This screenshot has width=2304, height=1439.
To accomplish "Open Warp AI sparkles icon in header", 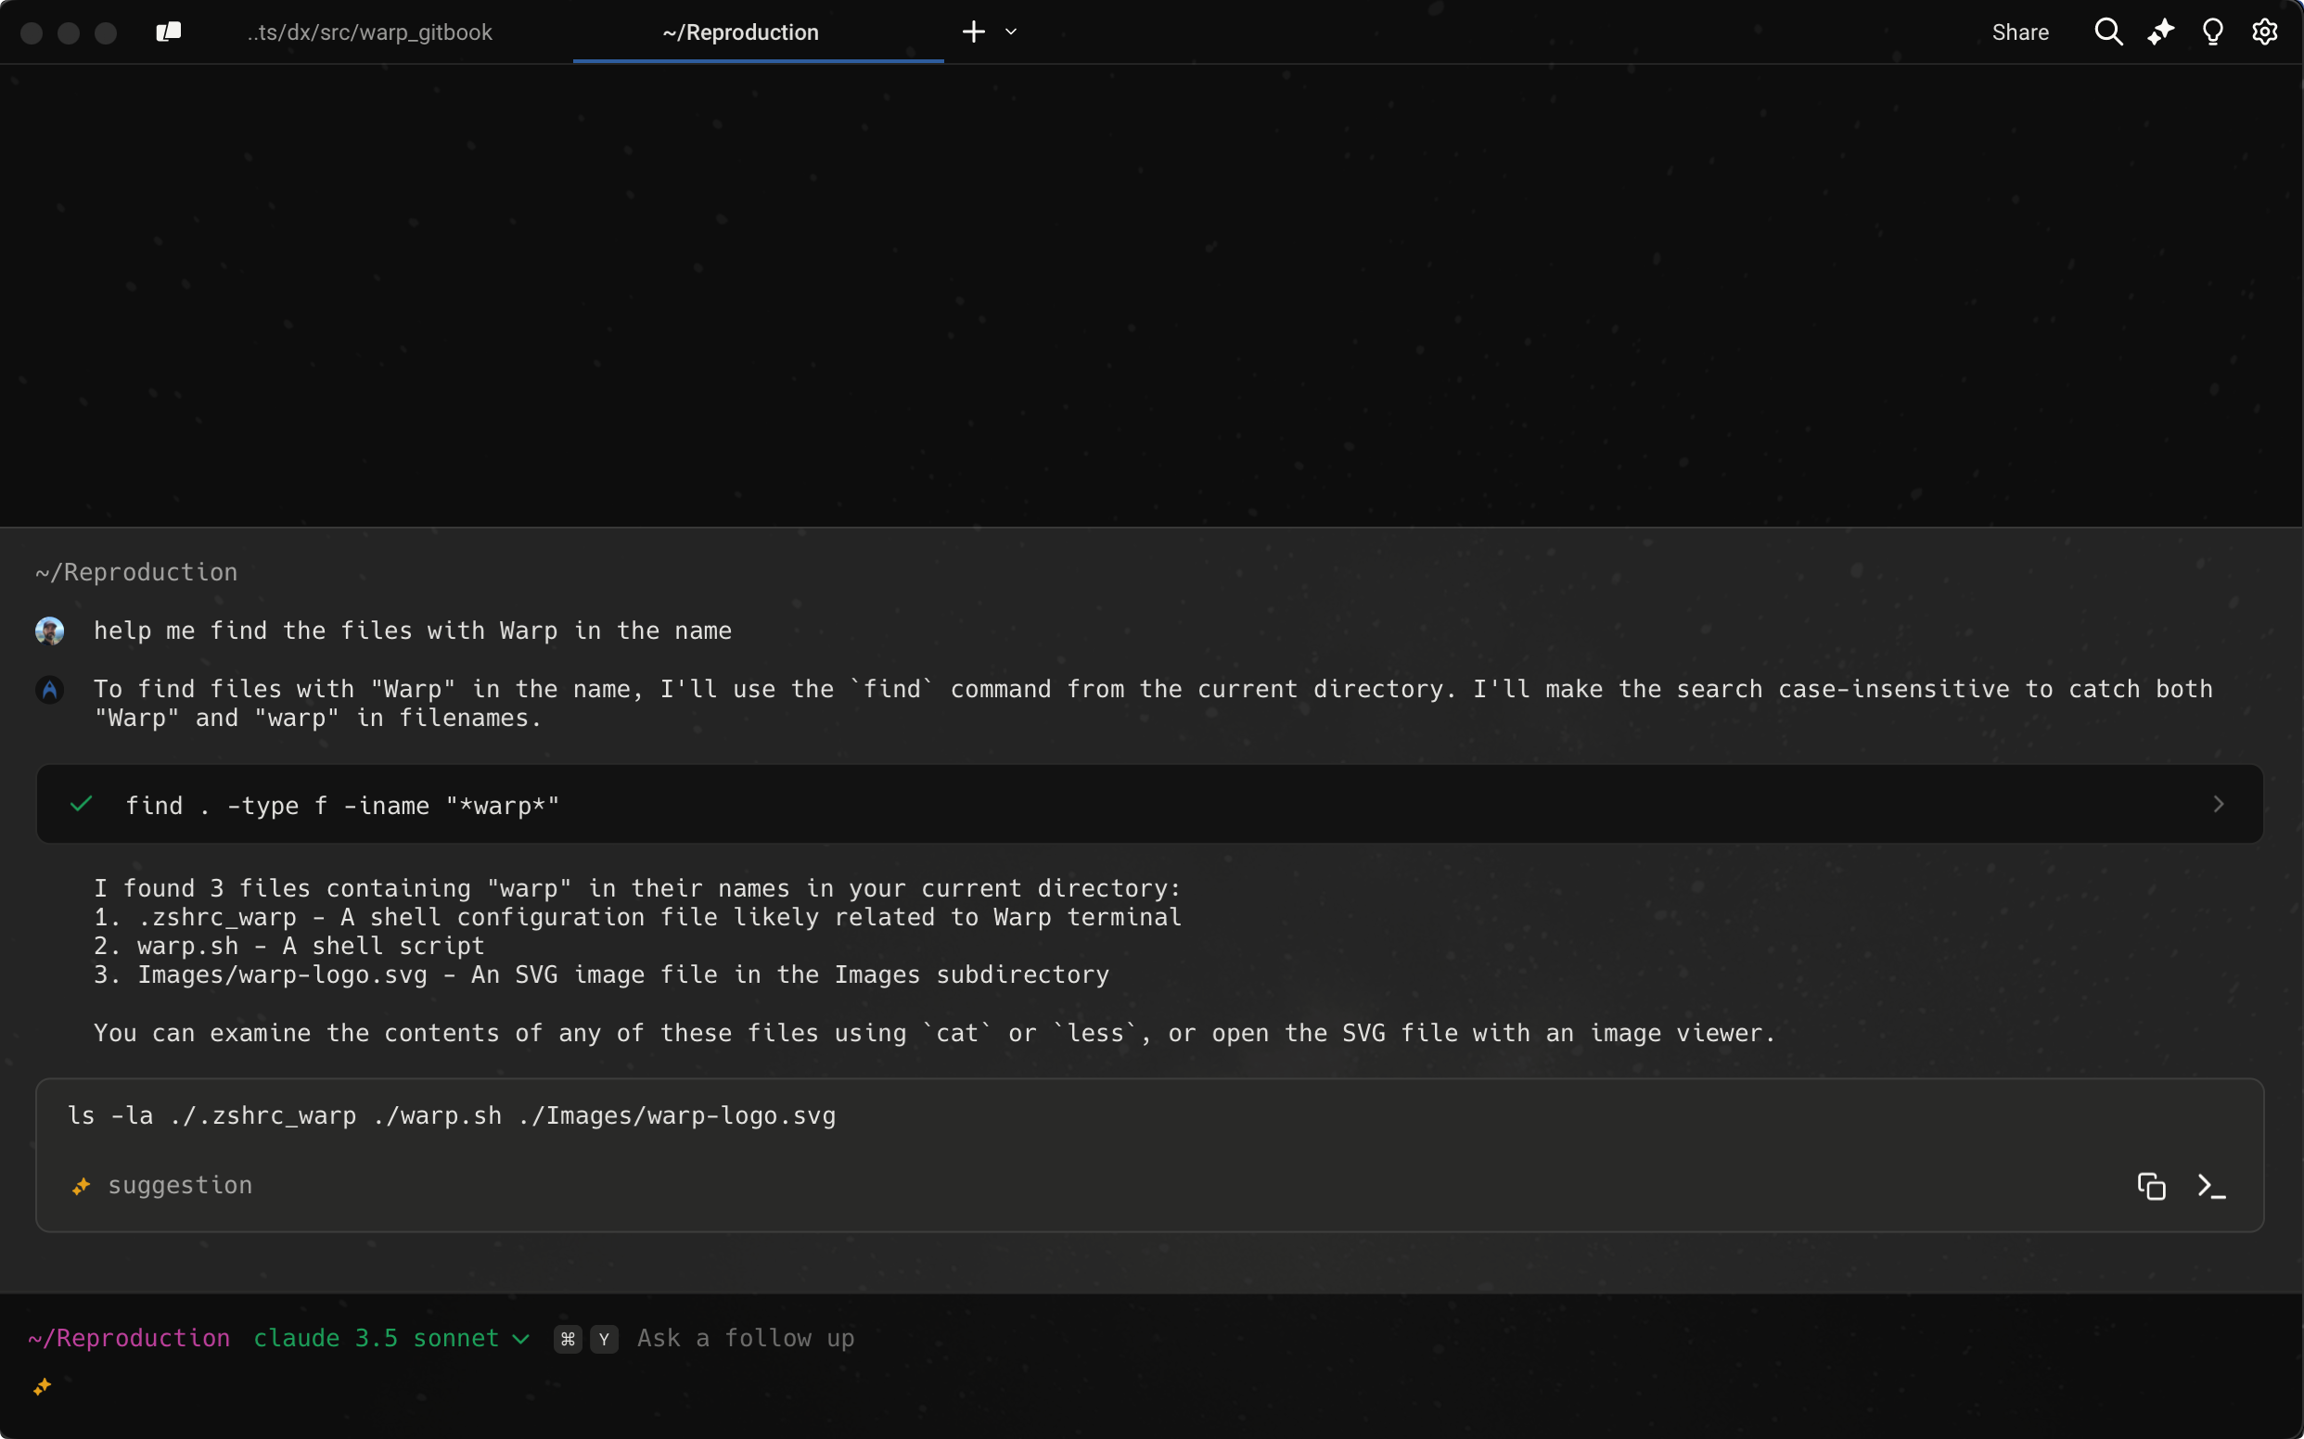I will 2160,32.
